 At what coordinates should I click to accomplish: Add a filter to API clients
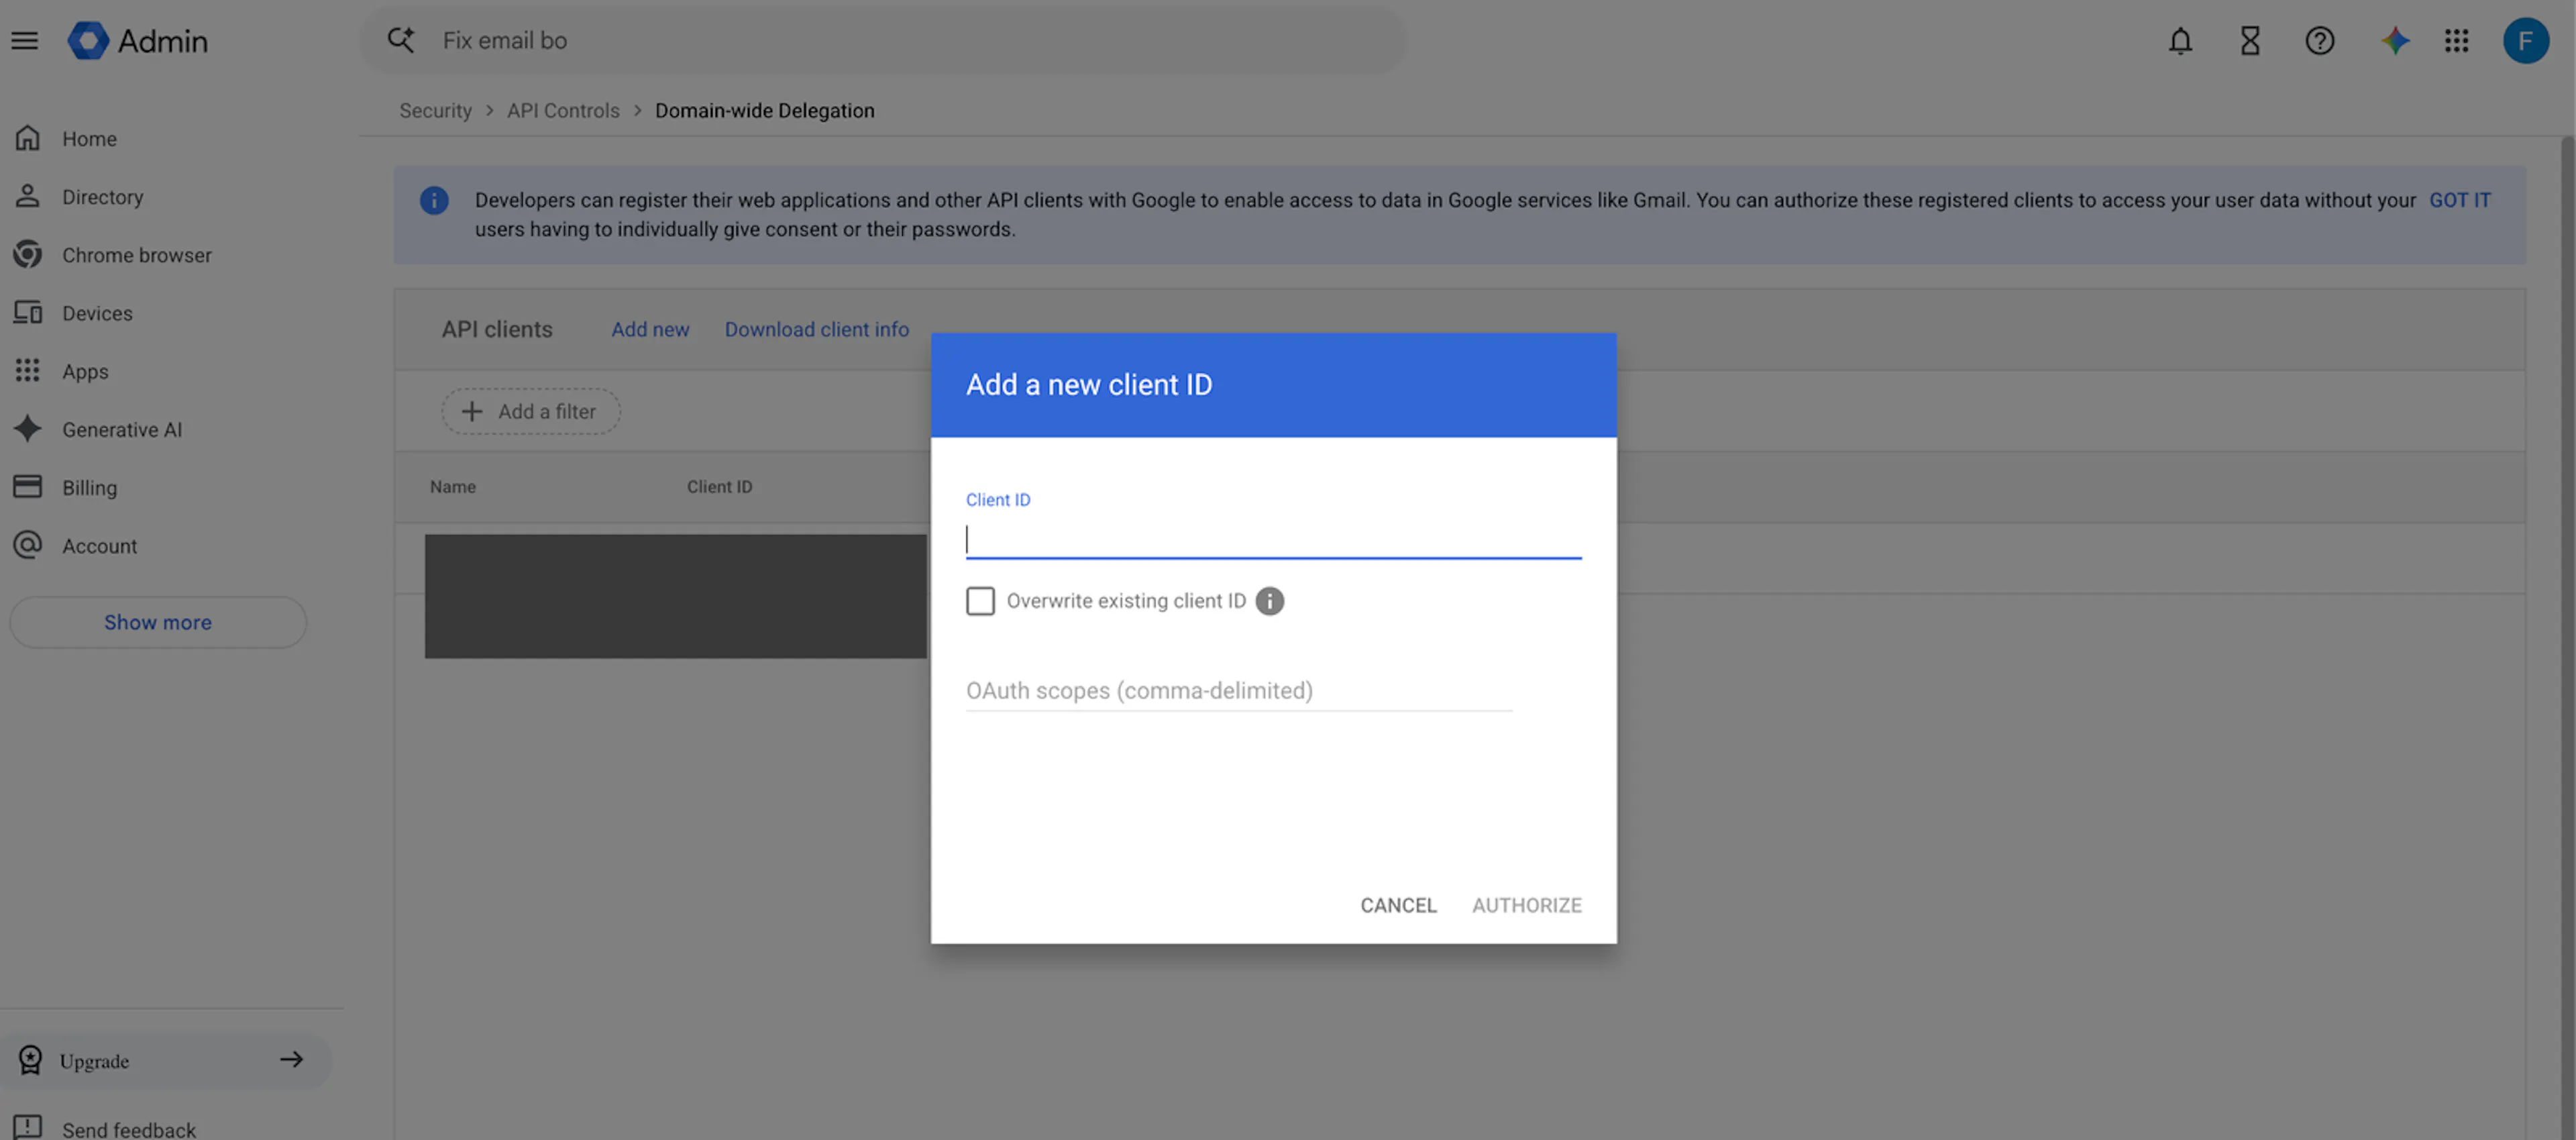coord(531,411)
